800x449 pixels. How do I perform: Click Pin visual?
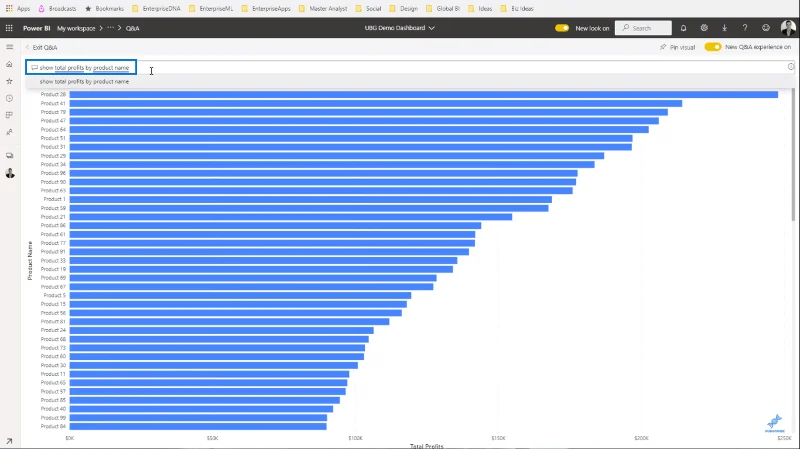coord(677,47)
